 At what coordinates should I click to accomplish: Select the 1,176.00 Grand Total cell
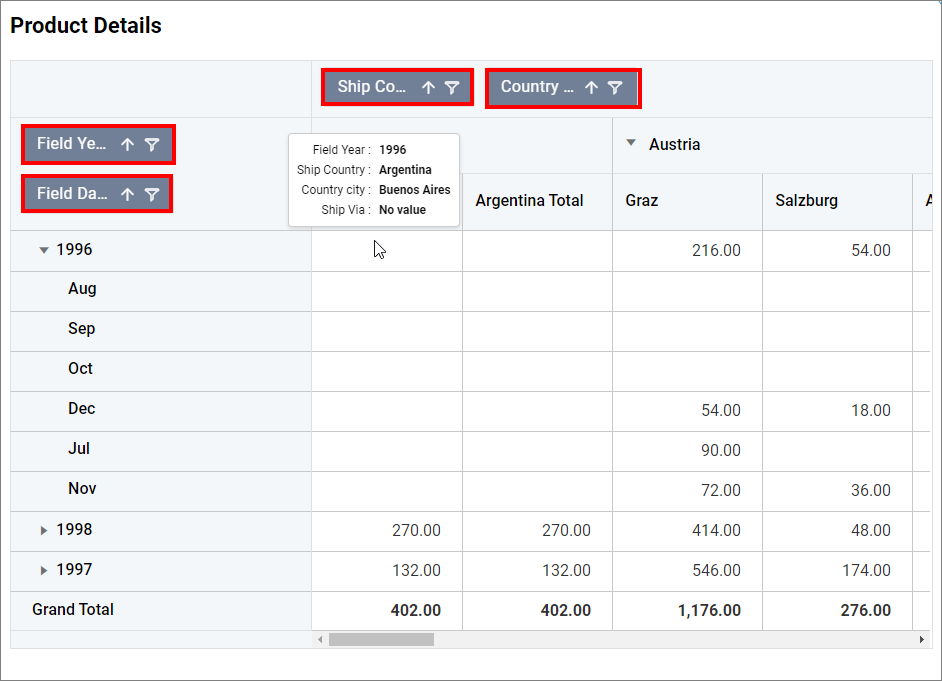[708, 610]
